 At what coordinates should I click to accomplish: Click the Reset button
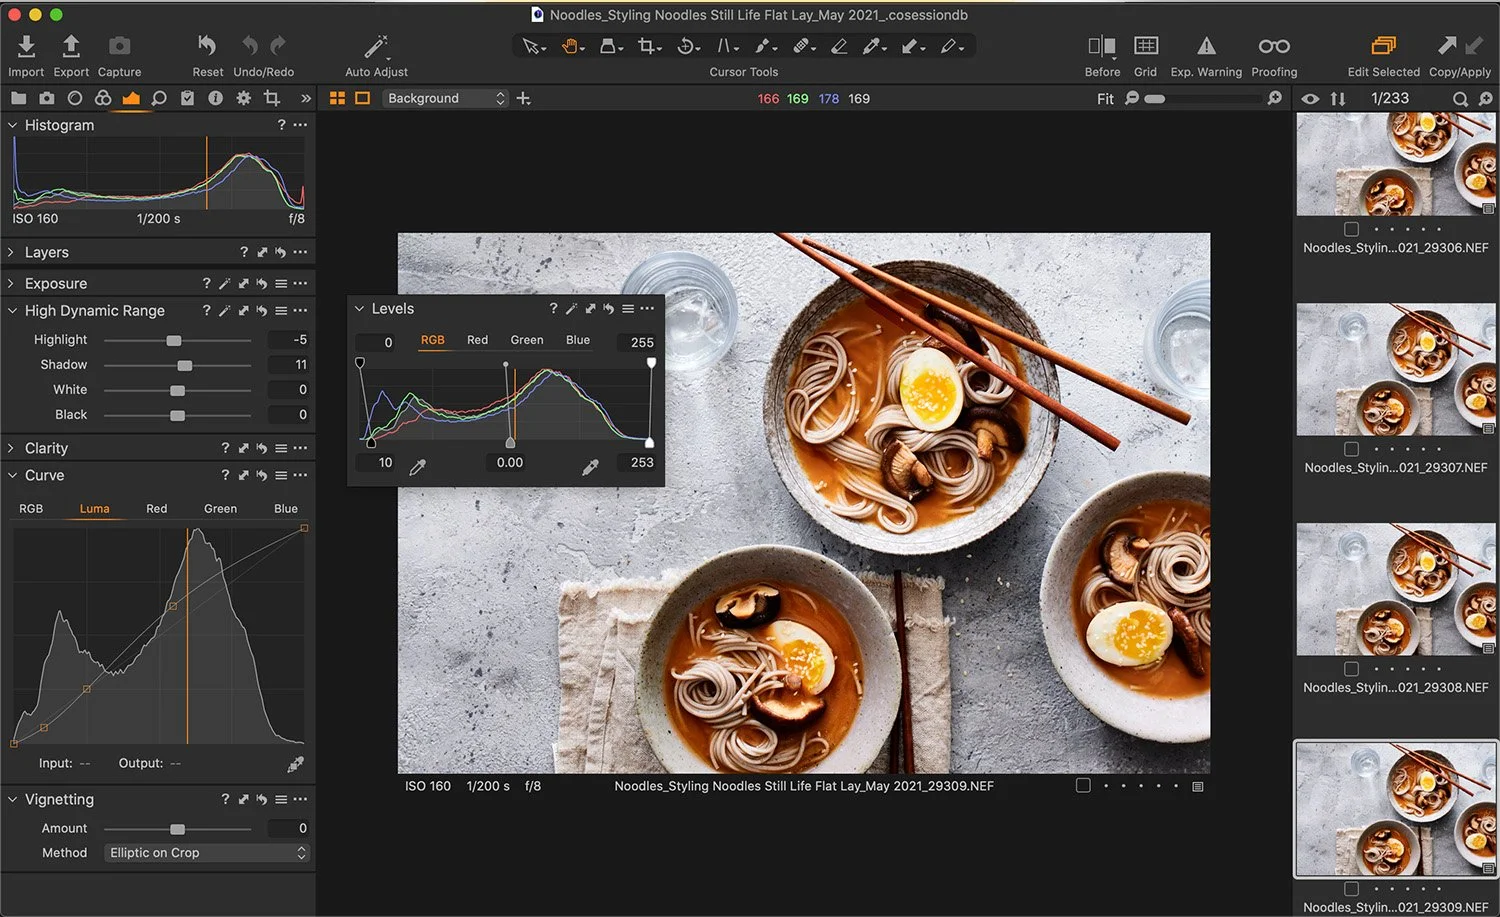pyautogui.click(x=207, y=46)
